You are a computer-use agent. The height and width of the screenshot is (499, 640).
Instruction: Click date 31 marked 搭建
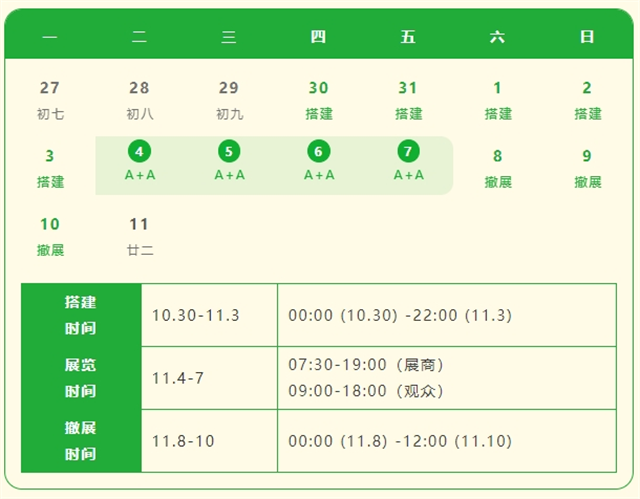coord(408,99)
